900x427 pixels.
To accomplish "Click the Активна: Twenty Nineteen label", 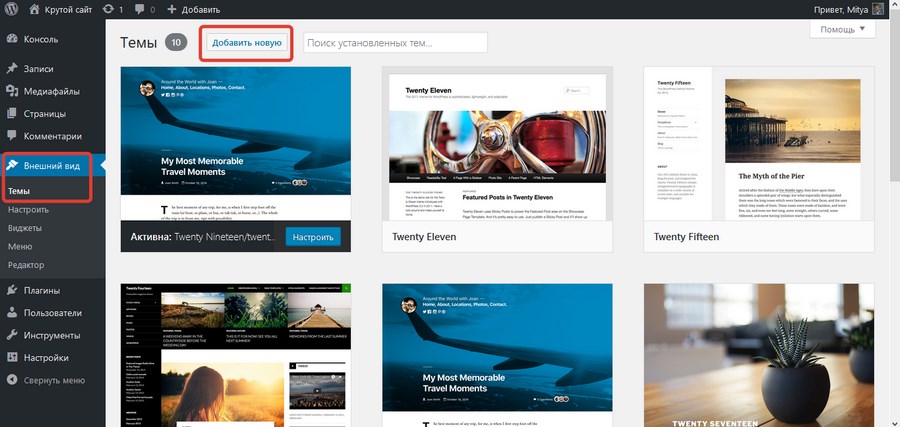I will [203, 236].
